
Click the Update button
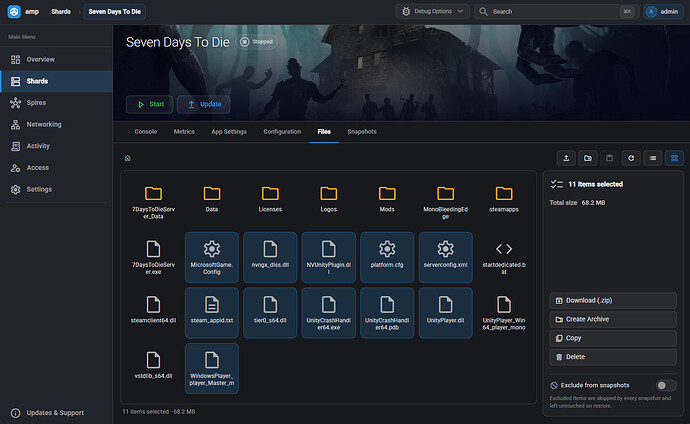203,104
